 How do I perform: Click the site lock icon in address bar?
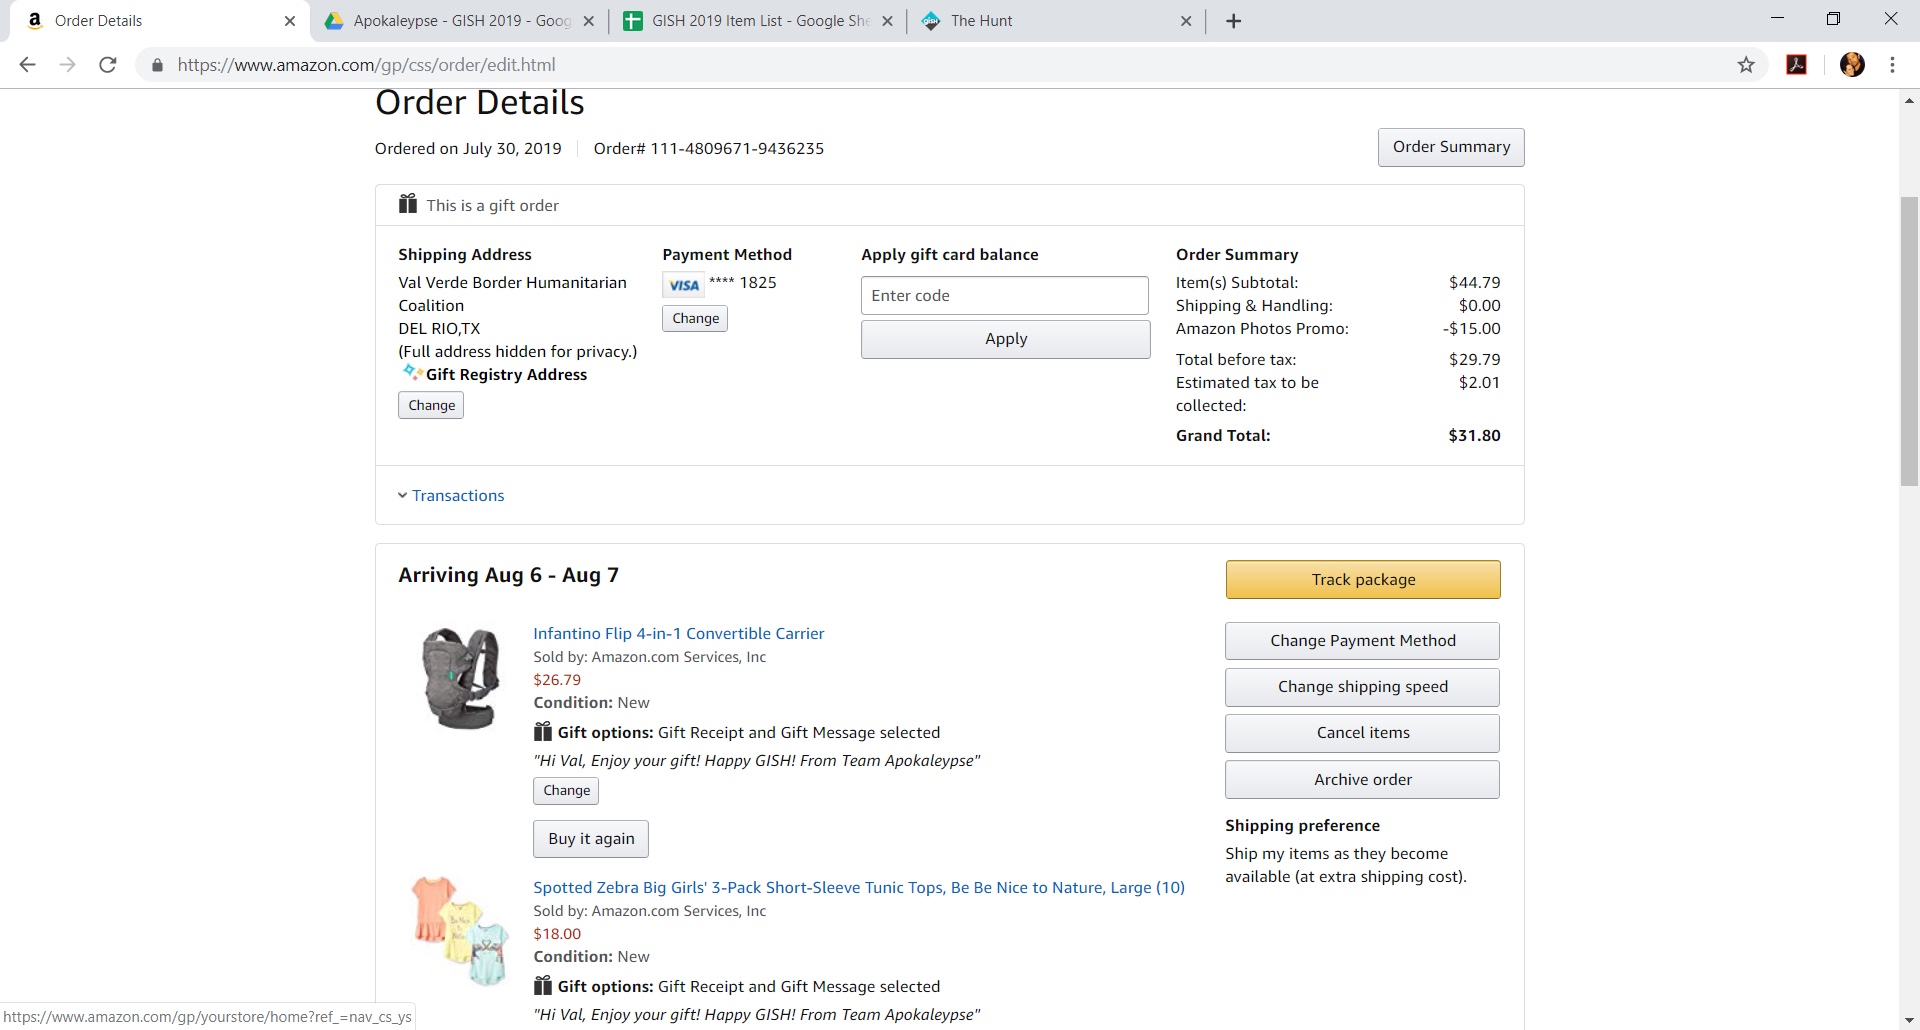157,65
